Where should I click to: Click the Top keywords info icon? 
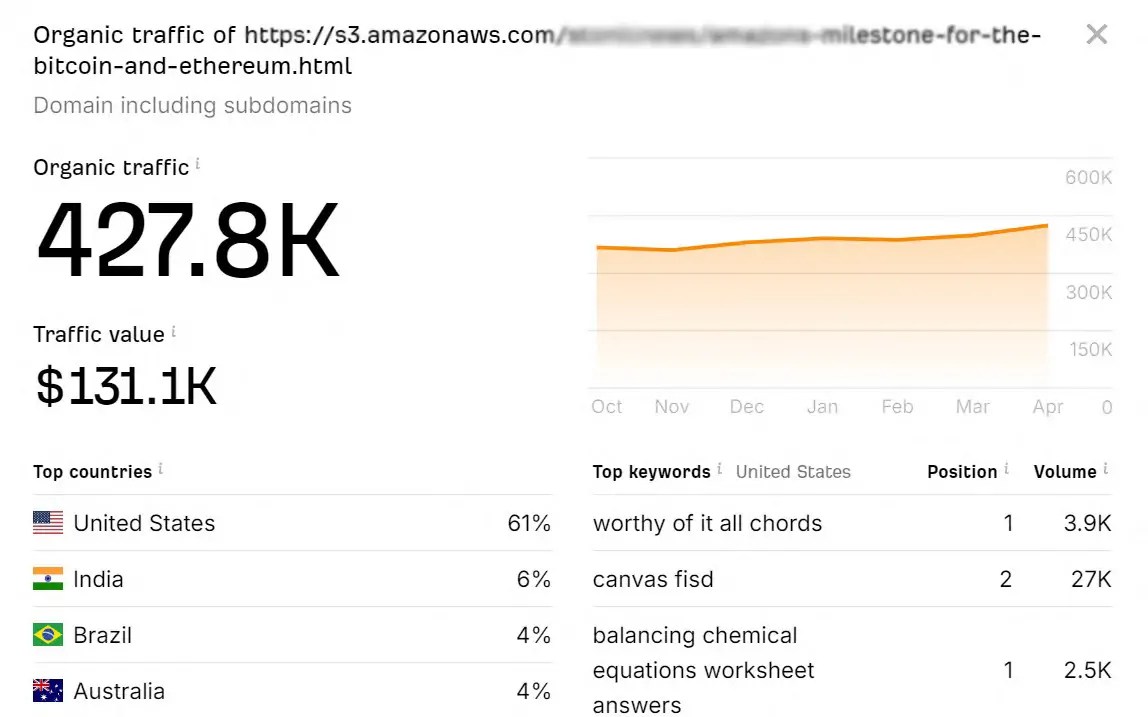point(718,466)
